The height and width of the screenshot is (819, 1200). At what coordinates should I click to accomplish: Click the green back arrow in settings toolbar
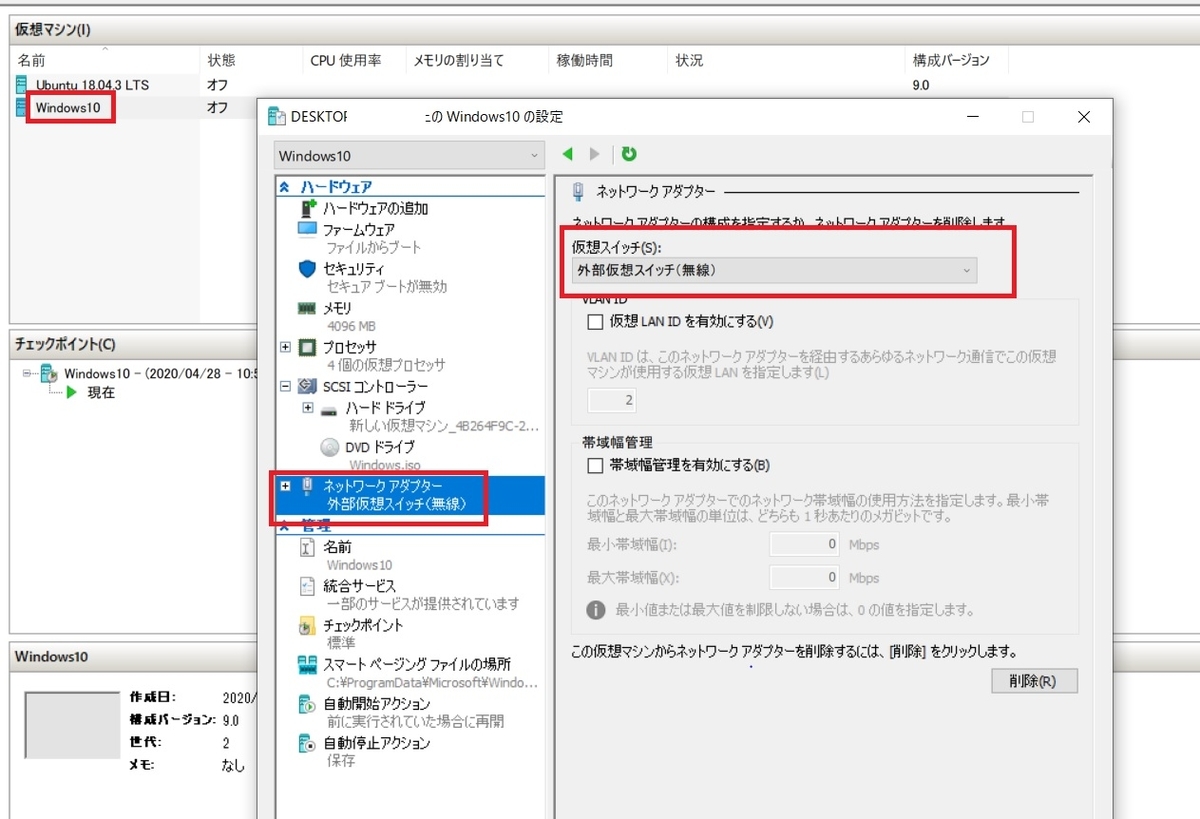pyautogui.click(x=568, y=154)
